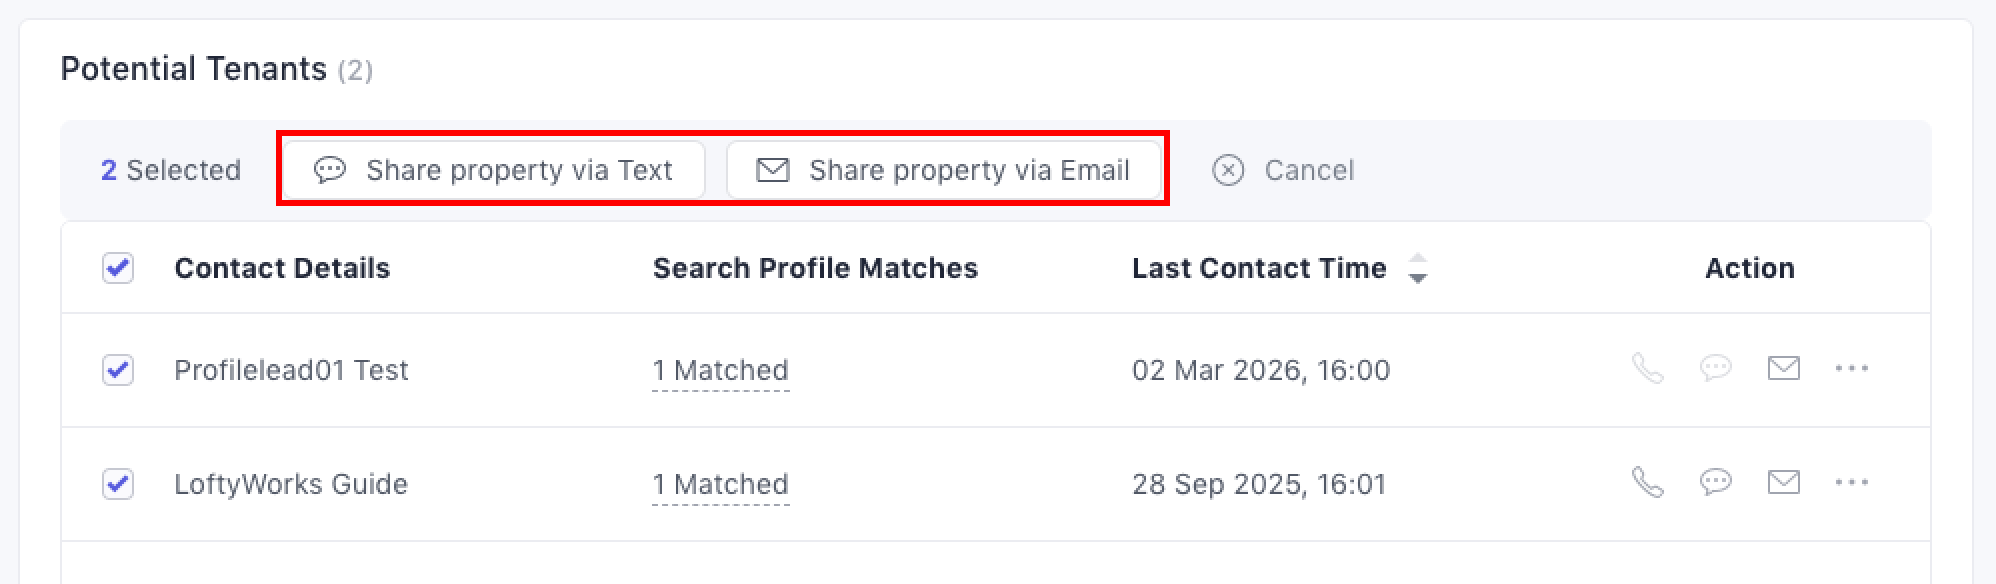This screenshot has height=584, width=1996.
Task: Sort by Last Contact Time arrows
Action: pyautogui.click(x=1417, y=268)
